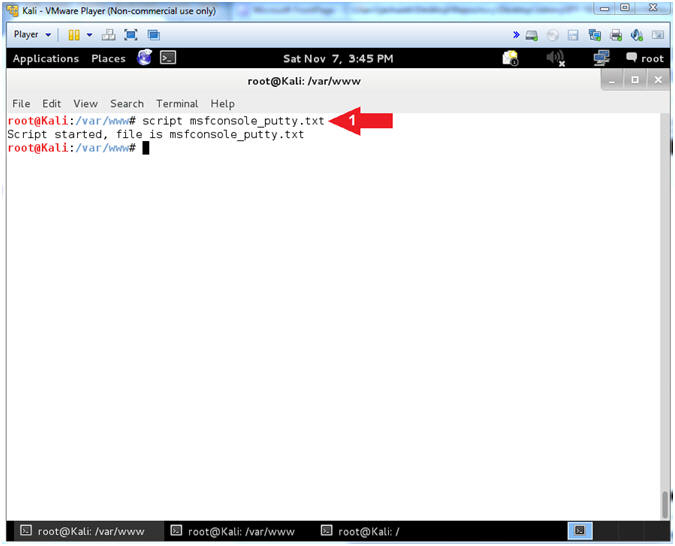The height and width of the screenshot is (546, 675).
Task: Open the terminal Edit menu
Action: click(x=51, y=104)
